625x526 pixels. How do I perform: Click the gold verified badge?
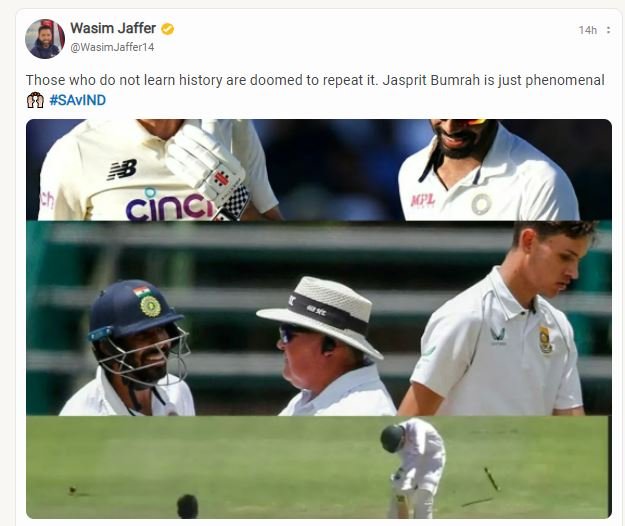point(167,29)
